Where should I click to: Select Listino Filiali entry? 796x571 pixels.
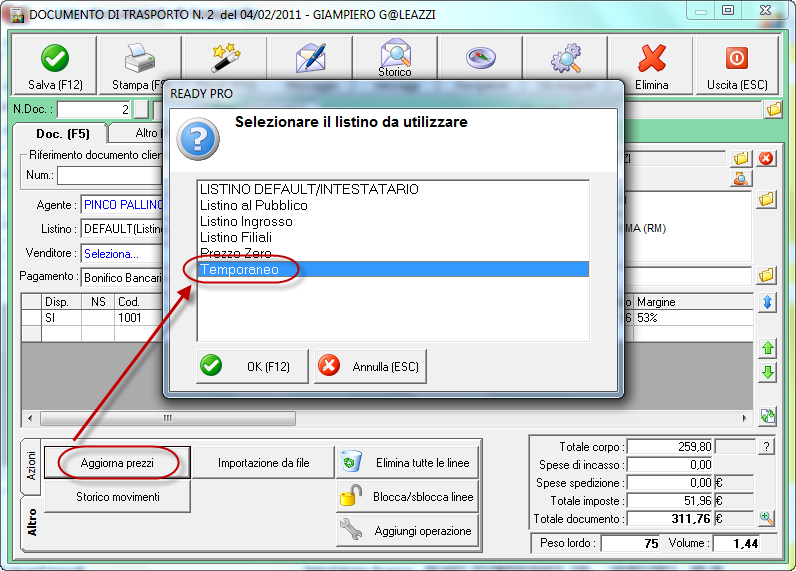[393, 237]
